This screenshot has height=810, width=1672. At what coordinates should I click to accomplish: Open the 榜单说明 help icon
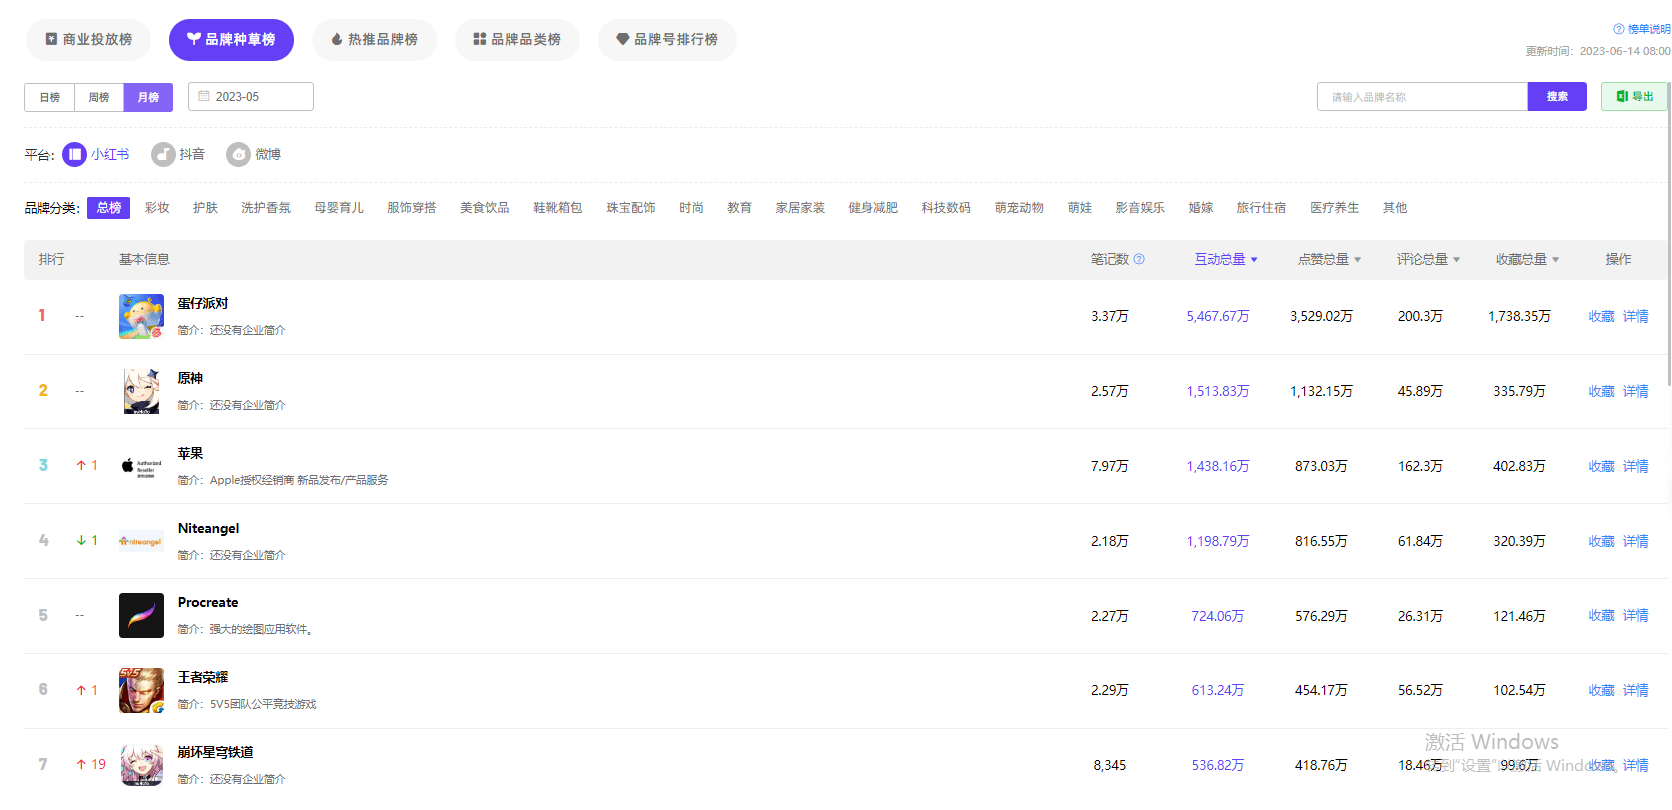tap(1618, 29)
